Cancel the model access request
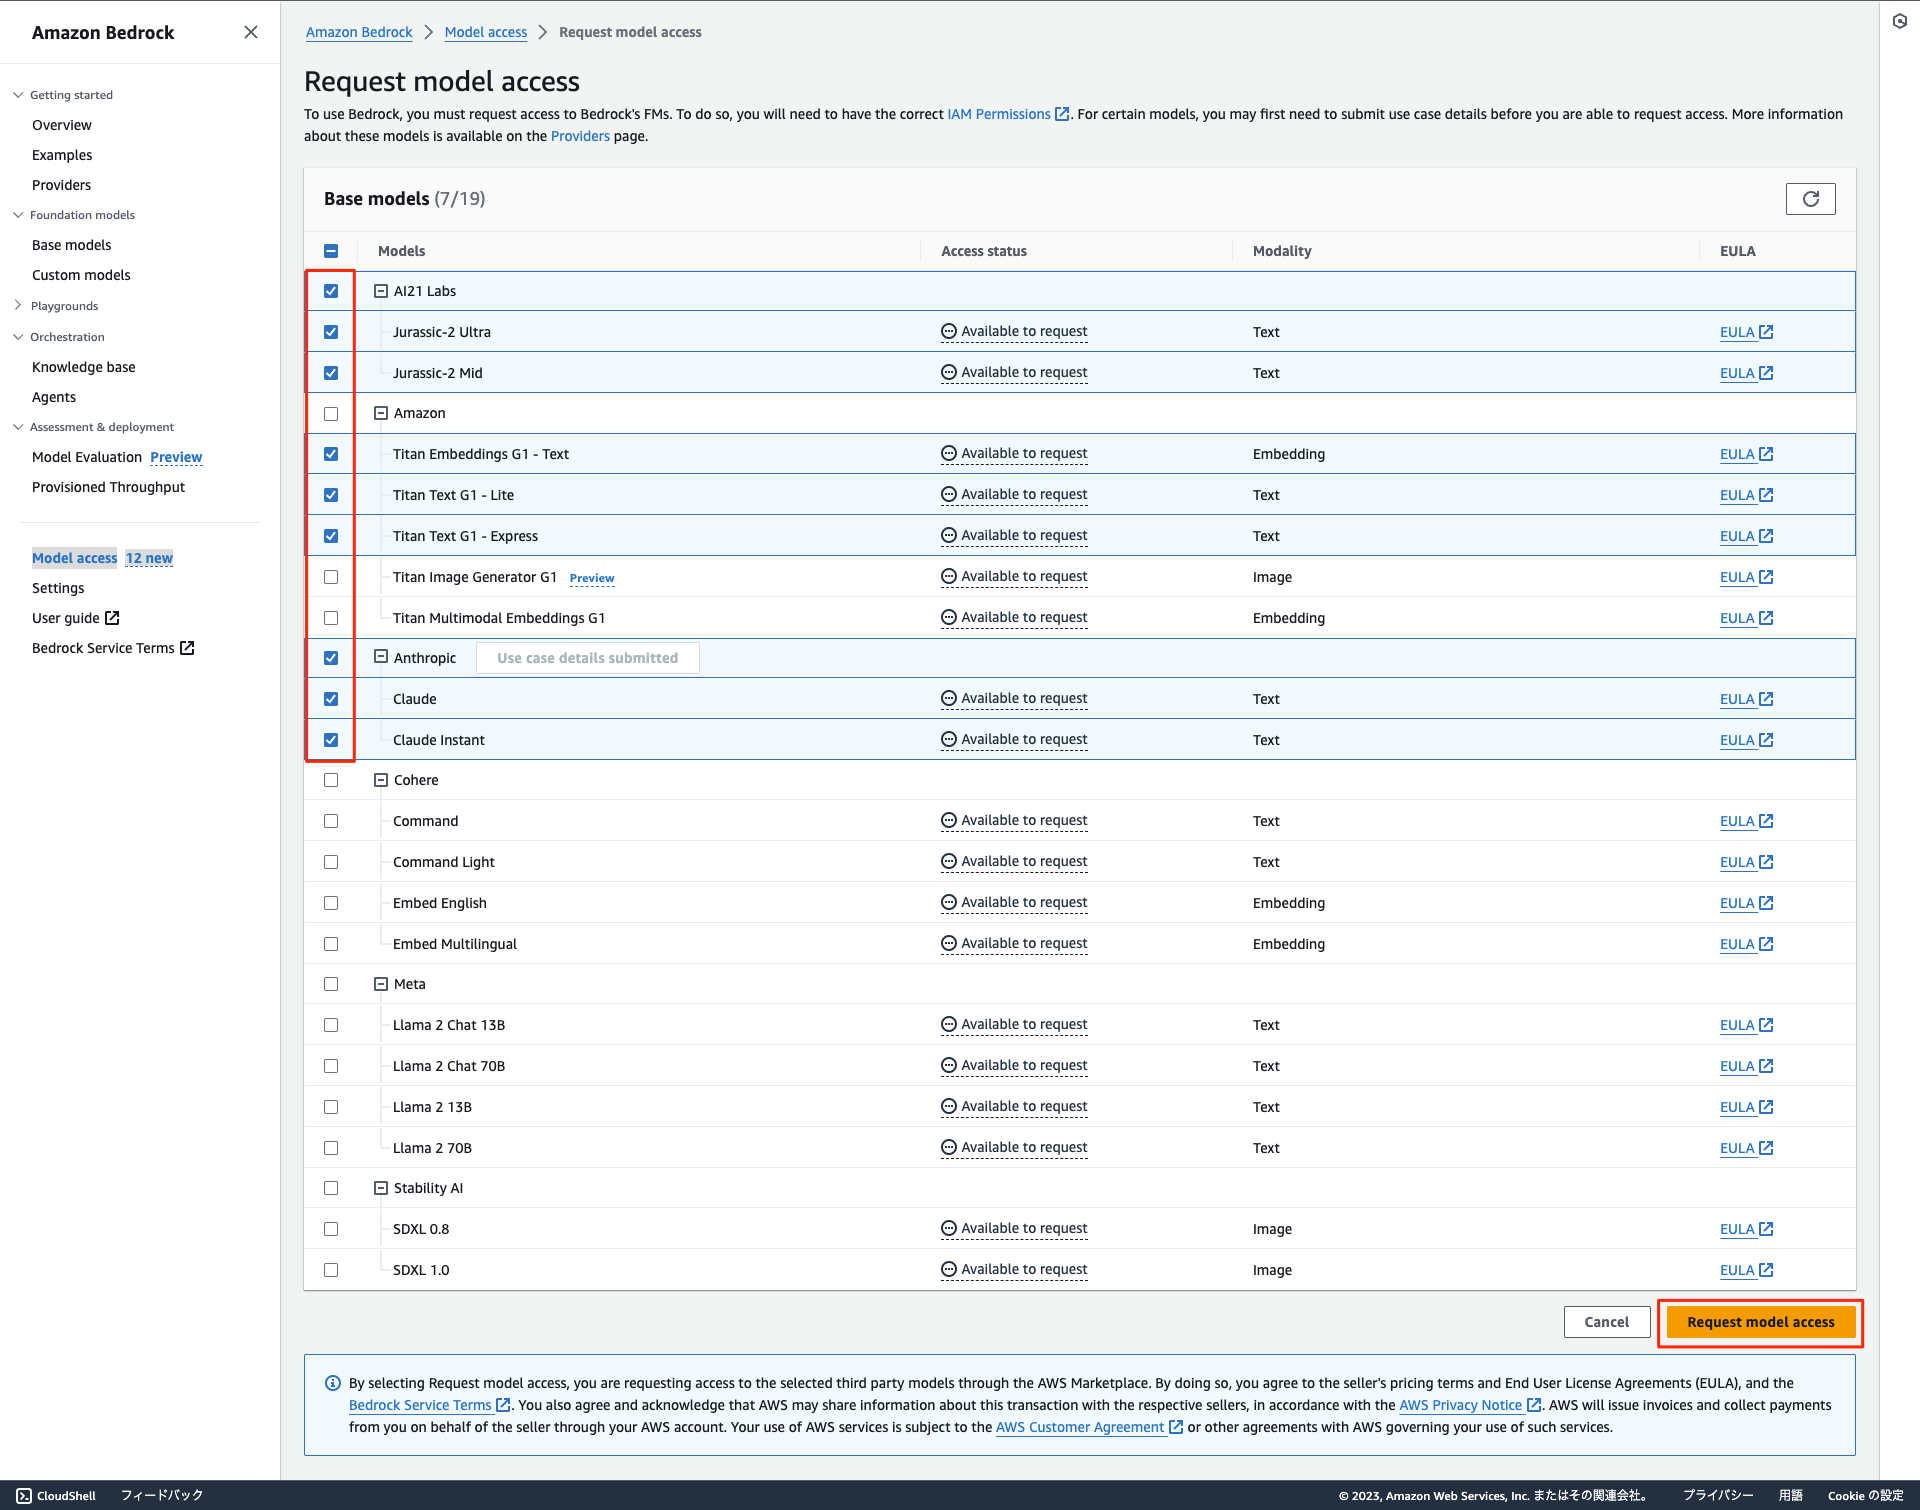1920x1510 pixels. tap(1606, 1322)
